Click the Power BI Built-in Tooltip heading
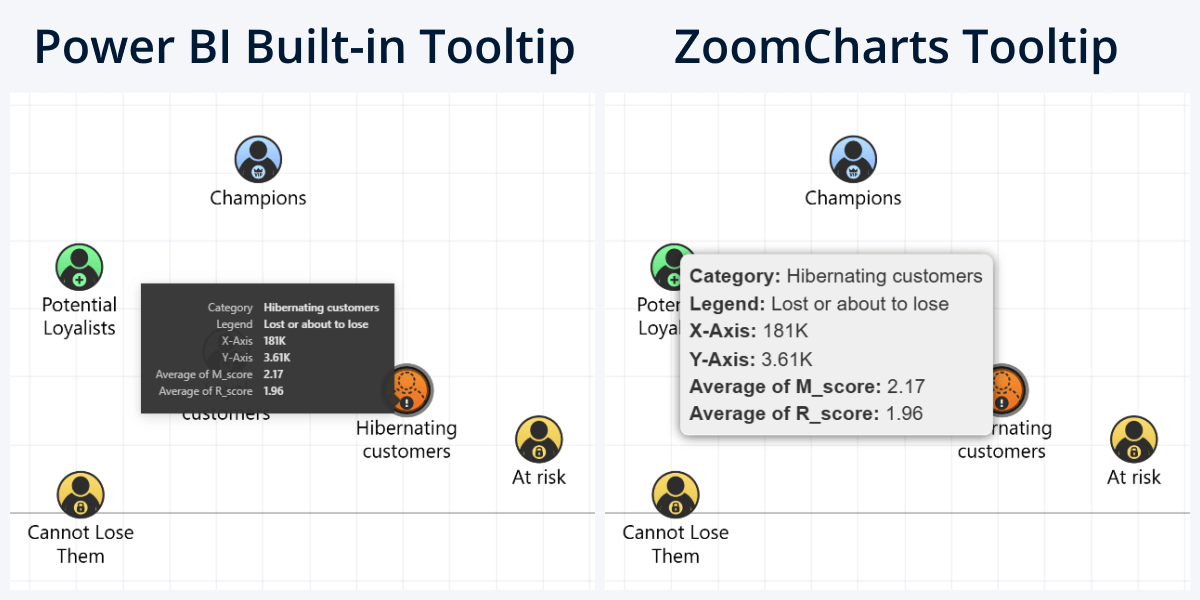 click(305, 46)
